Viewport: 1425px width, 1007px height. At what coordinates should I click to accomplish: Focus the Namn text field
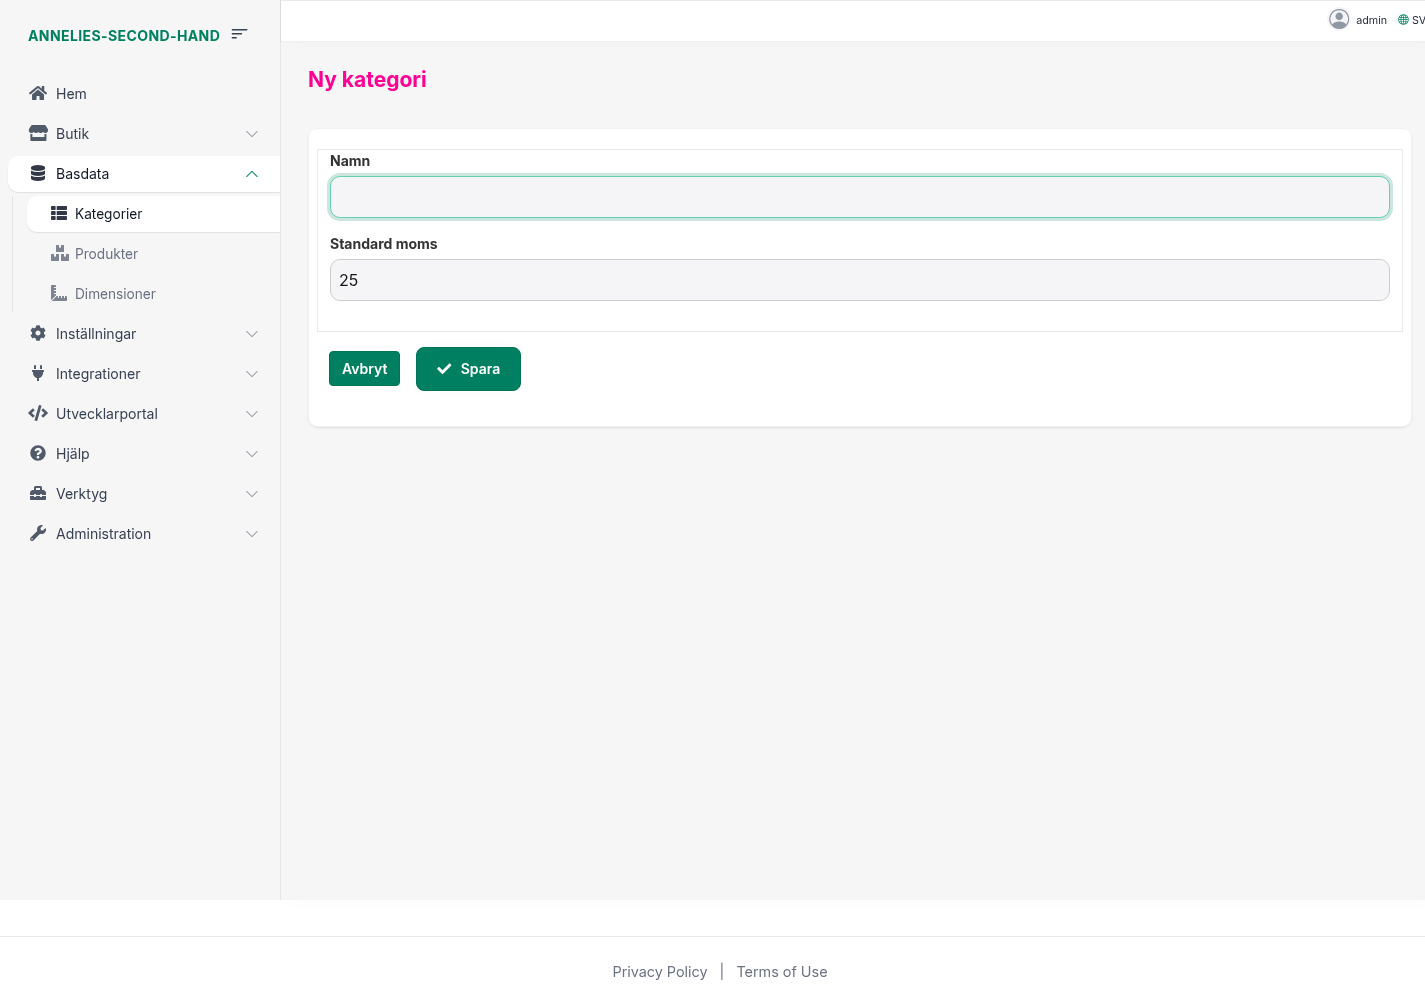(x=859, y=197)
